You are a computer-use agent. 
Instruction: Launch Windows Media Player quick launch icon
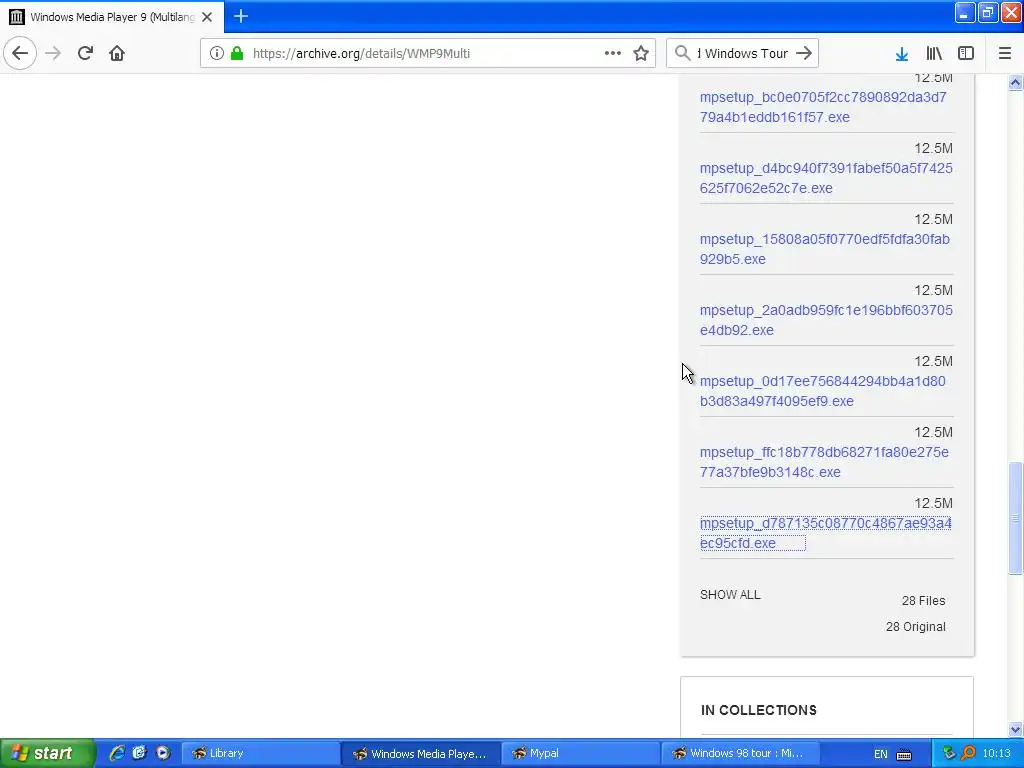pyautogui.click(x=163, y=753)
